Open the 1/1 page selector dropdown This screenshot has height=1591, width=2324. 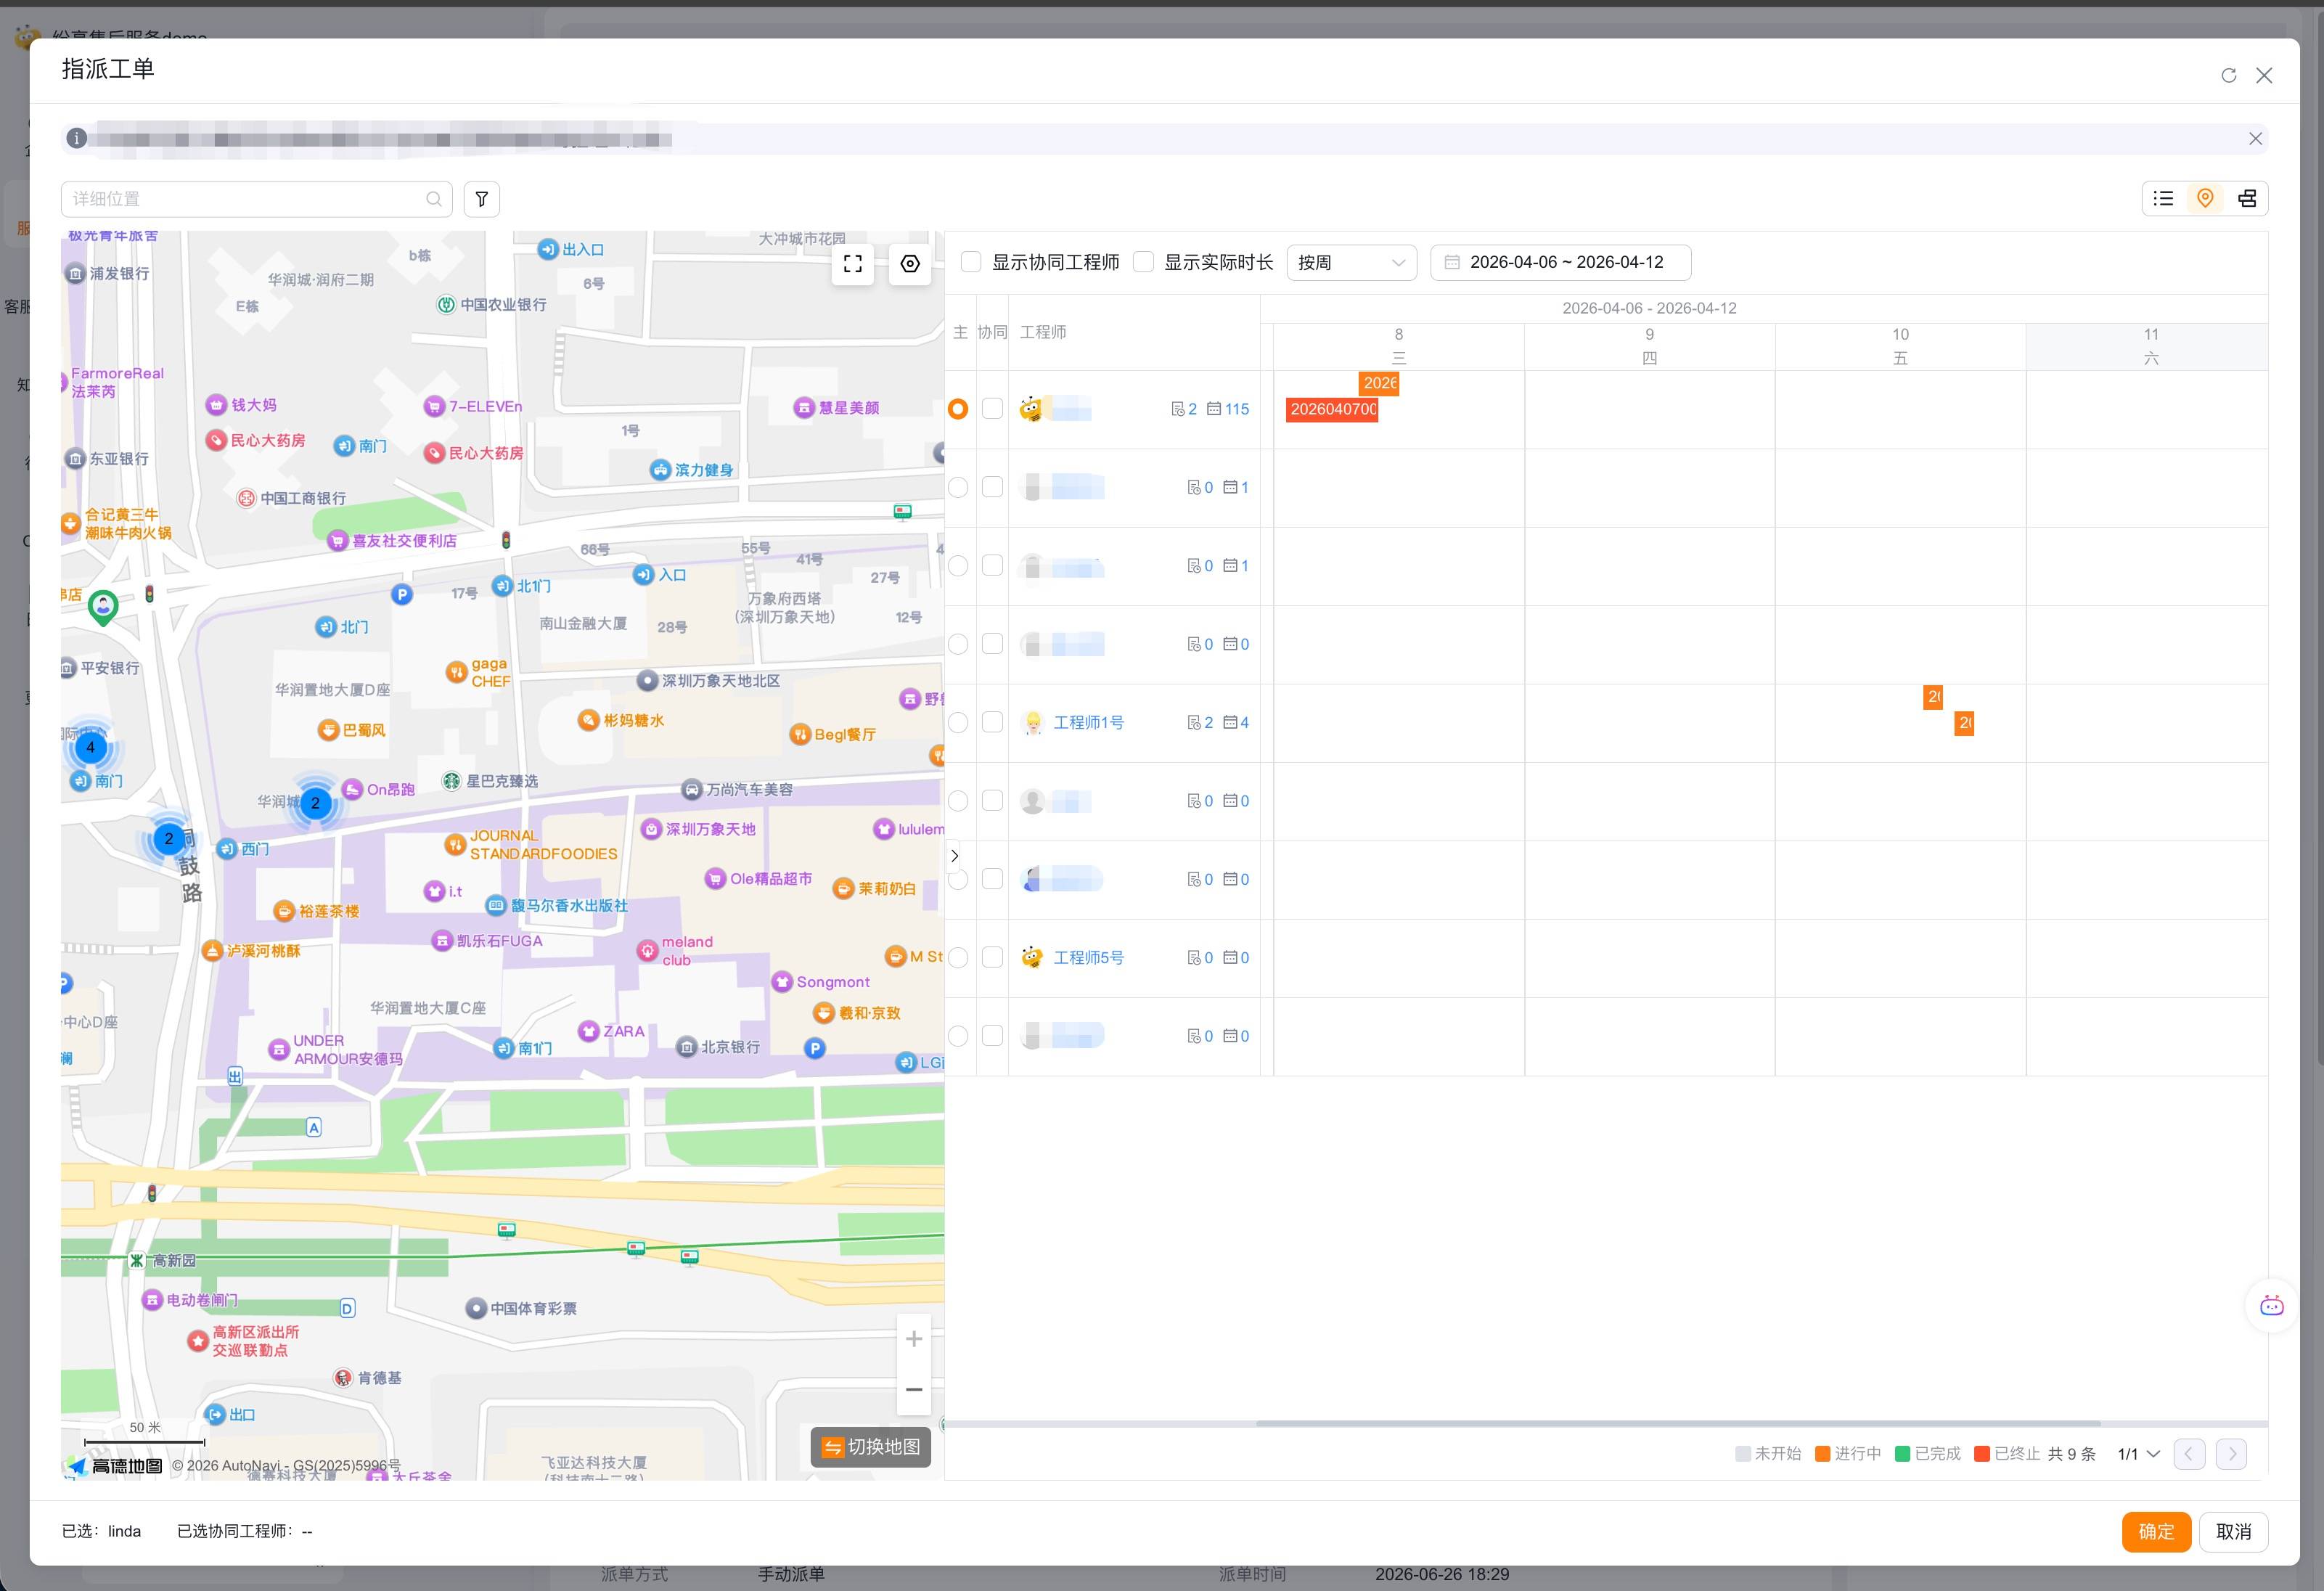coord(2139,1454)
